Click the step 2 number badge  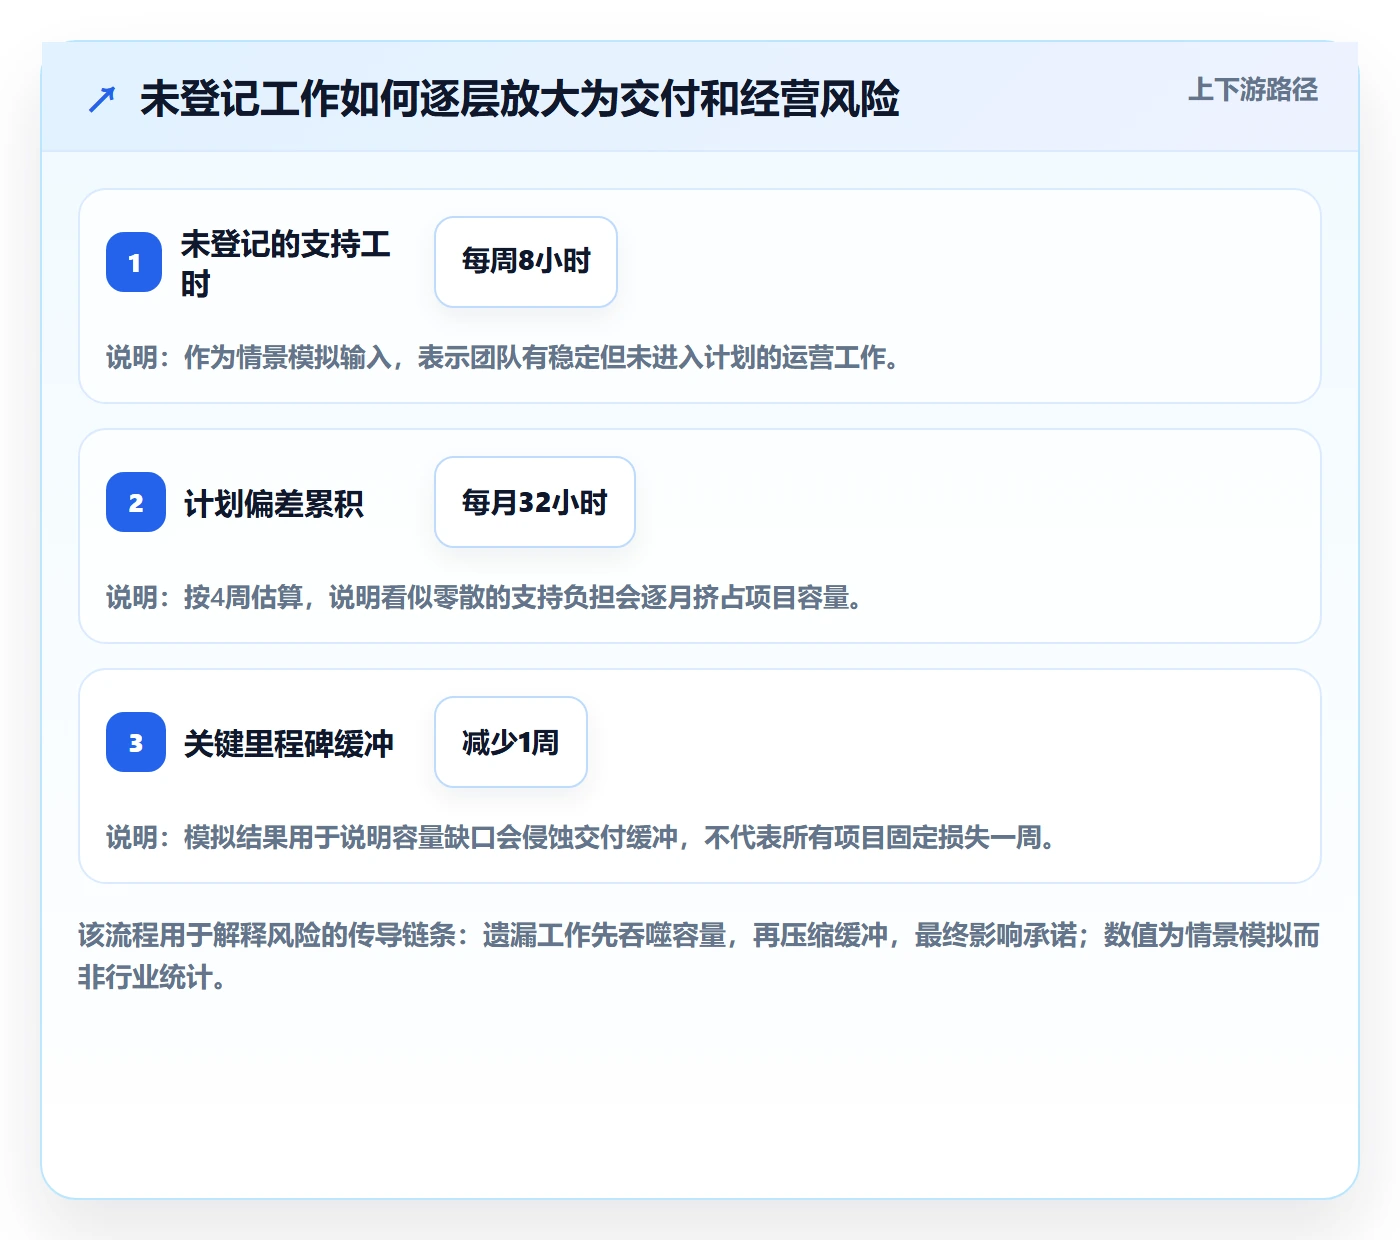[136, 502]
